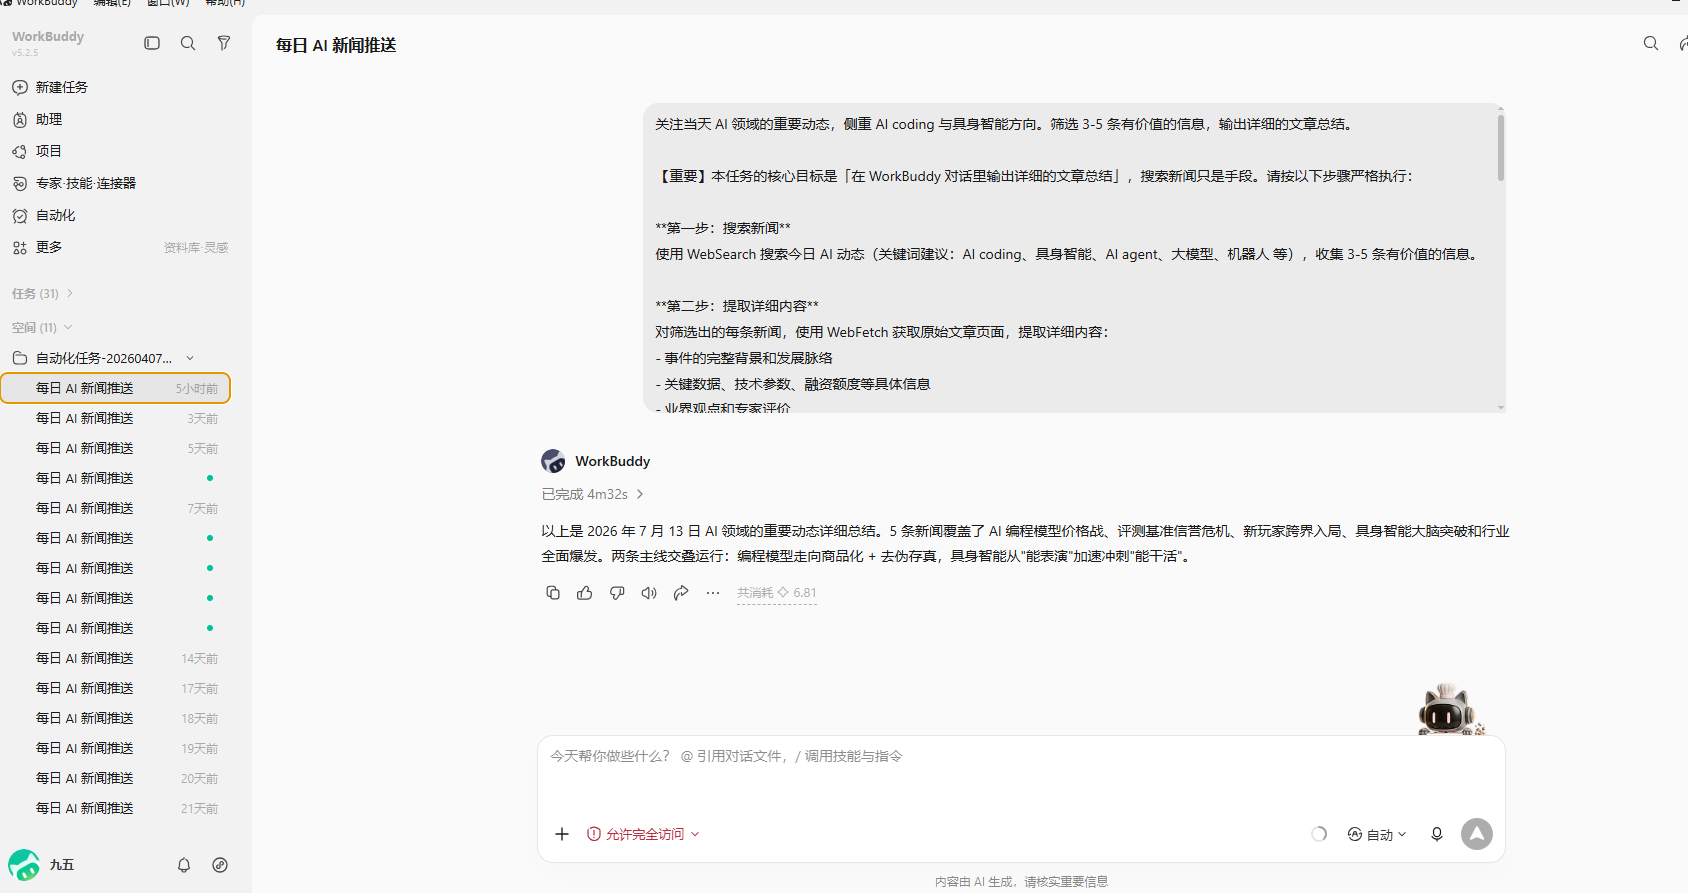Image resolution: width=1688 pixels, height=893 pixels.
Task: Open notifications bell icon
Action: point(184,865)
